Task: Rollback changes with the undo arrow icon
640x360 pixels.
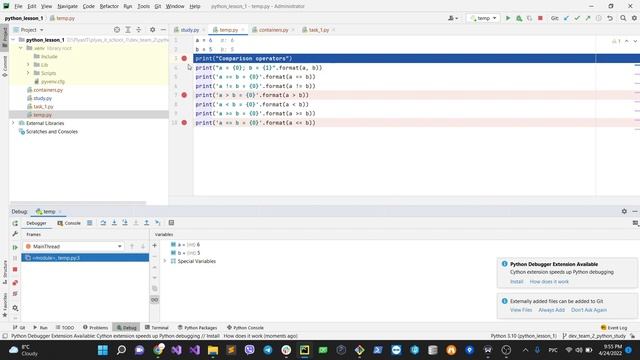Action: pyautogui.click(x=610, y=18)
